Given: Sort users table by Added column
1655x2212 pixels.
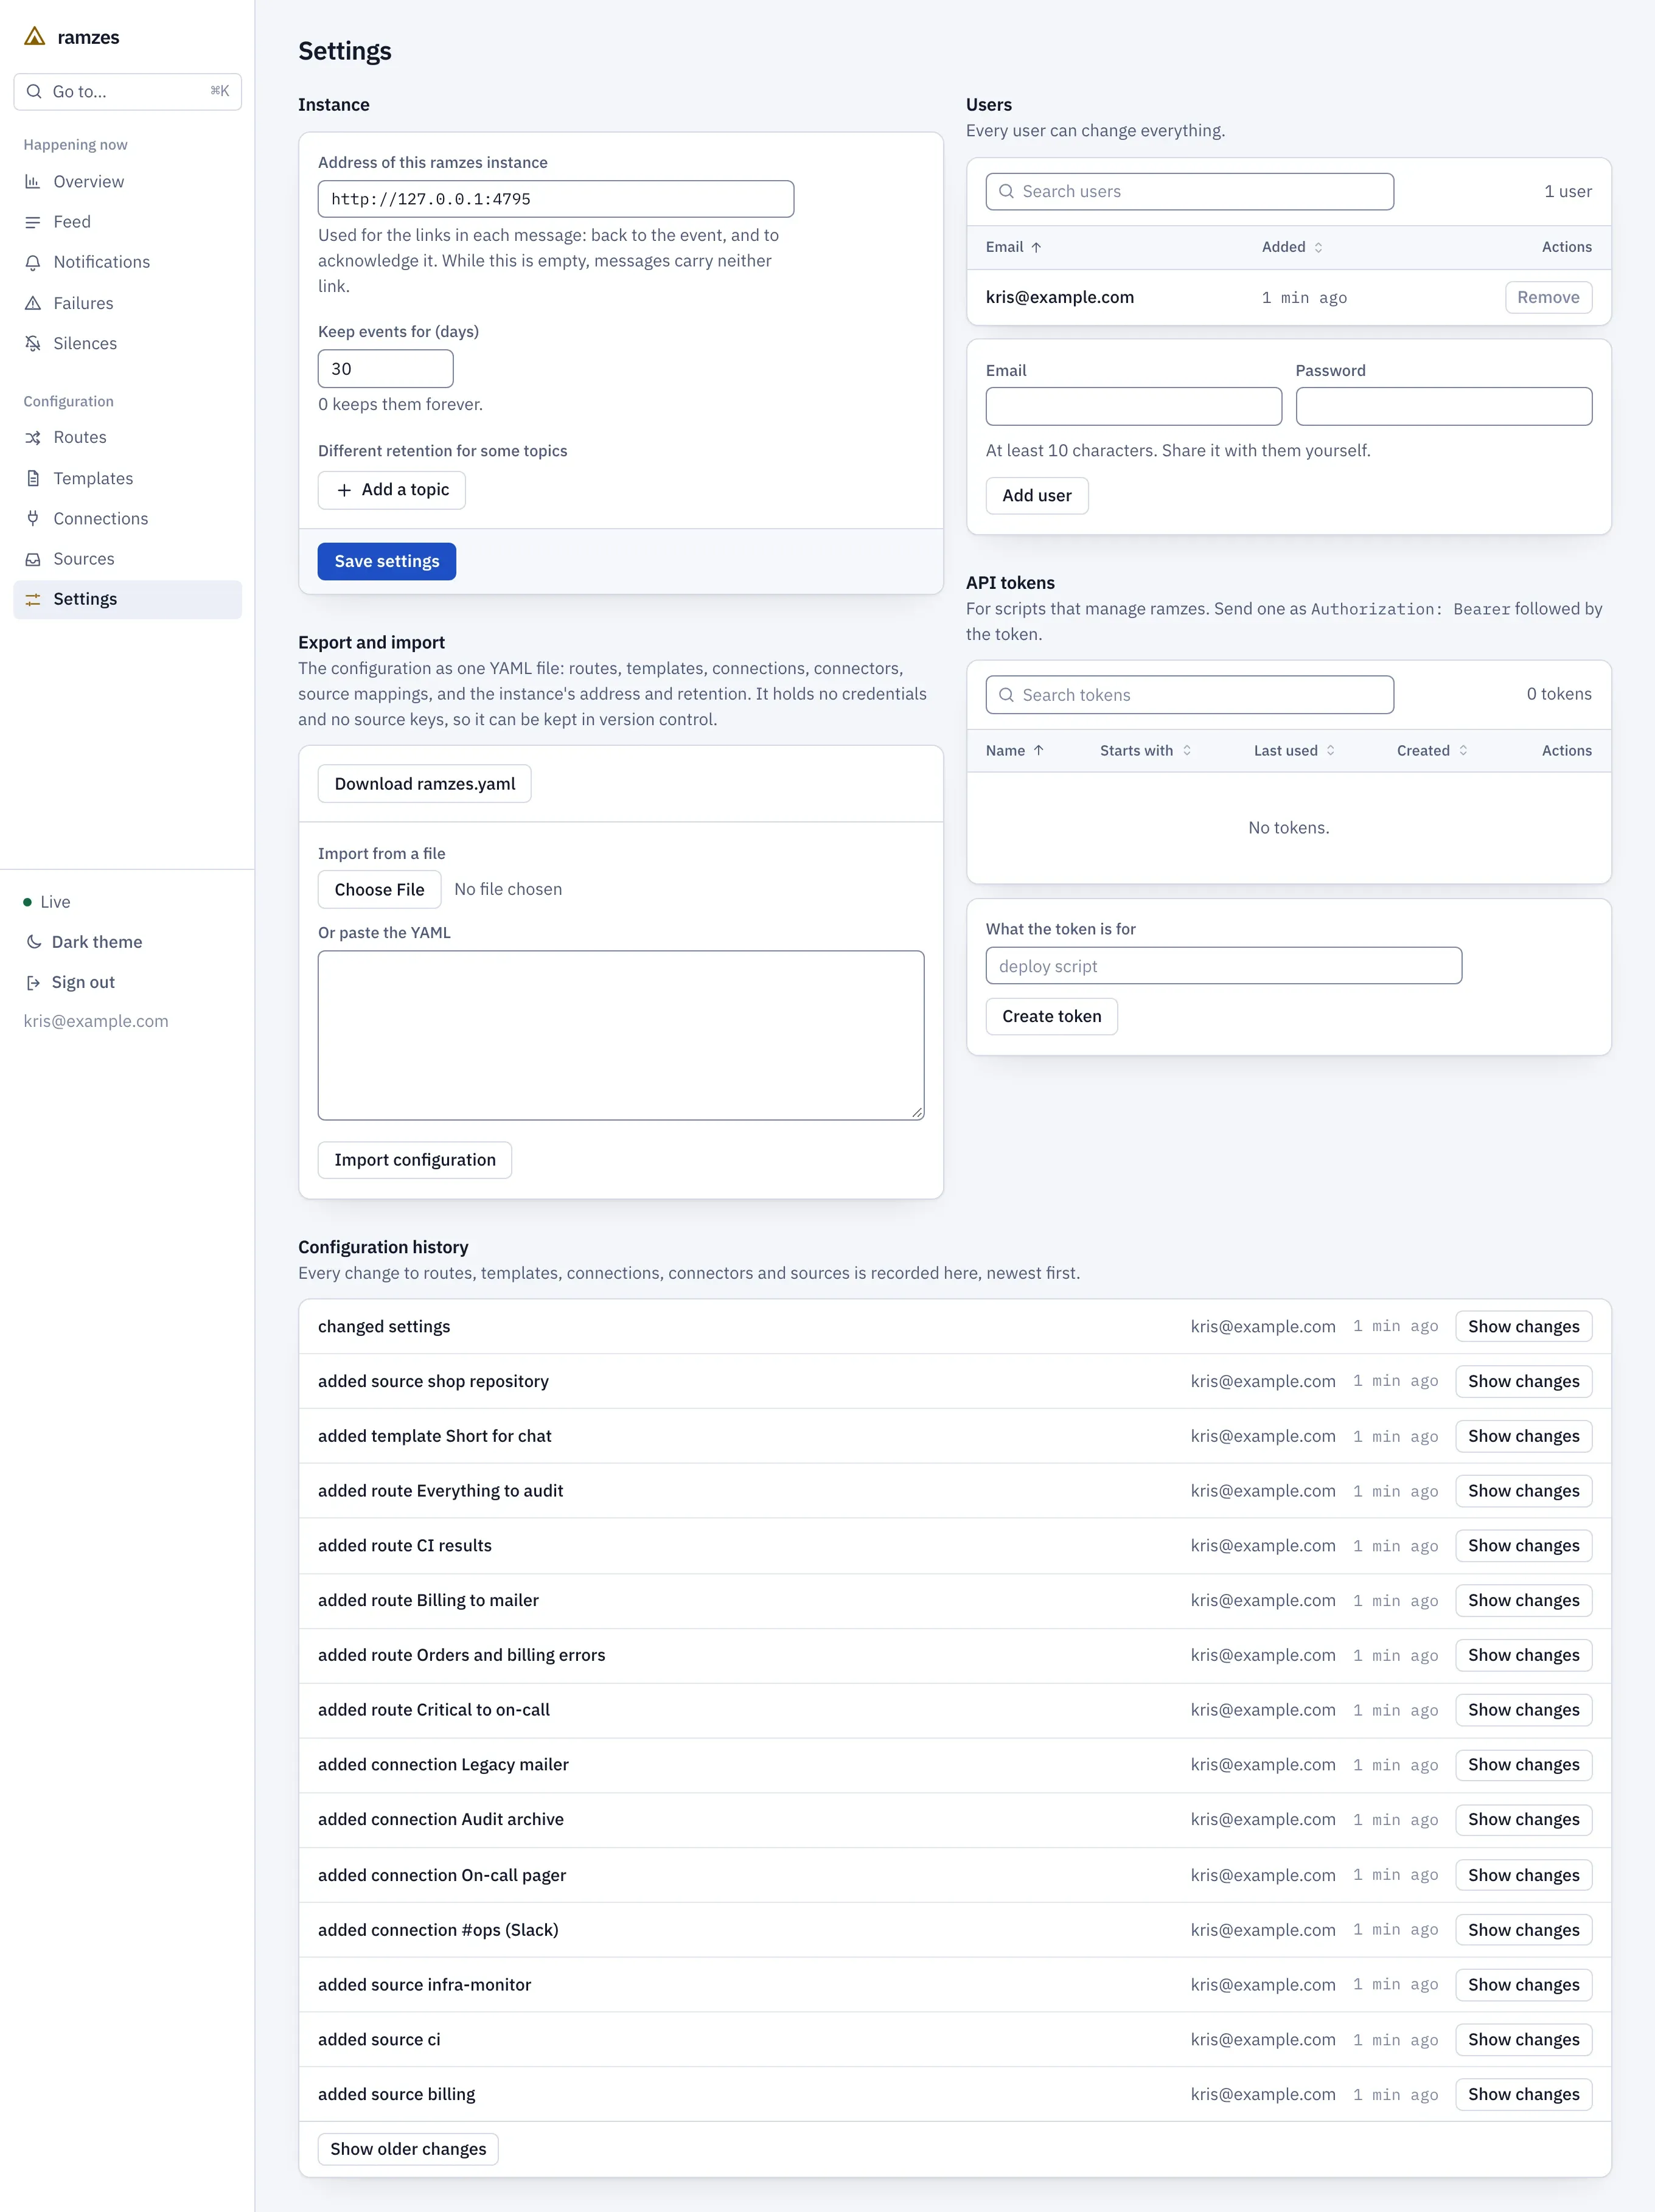Looking at the screenshot, I should pos(1292,247).
